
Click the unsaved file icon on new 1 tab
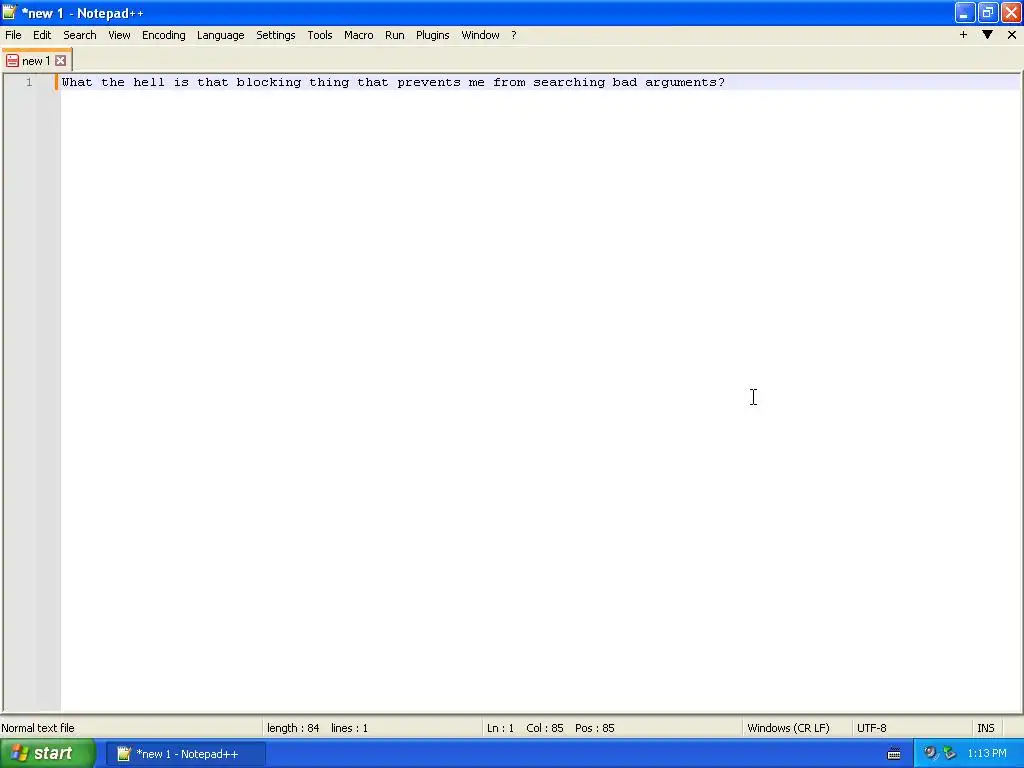point(12,61)
